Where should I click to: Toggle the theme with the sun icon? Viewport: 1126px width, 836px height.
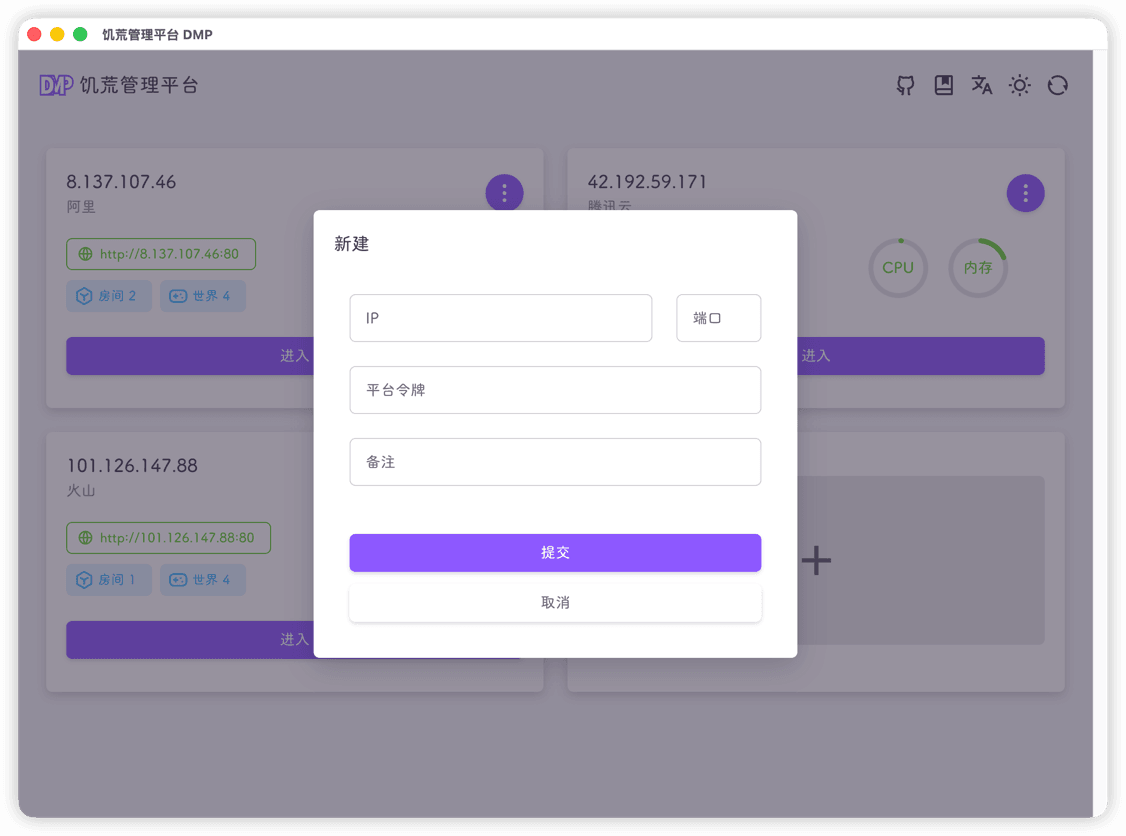pyautogui.click(x=1019, y=86)
